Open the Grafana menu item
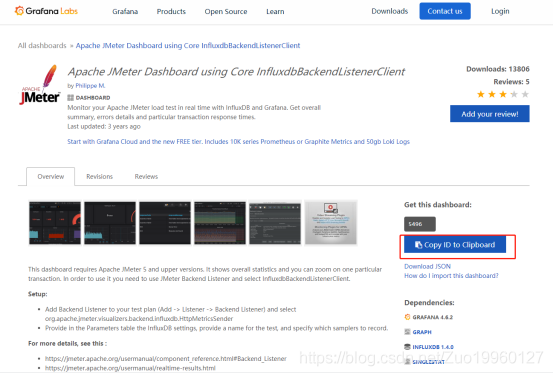This screenshot has width=553, height=376. pyautogui.click(x=125, y=12)
